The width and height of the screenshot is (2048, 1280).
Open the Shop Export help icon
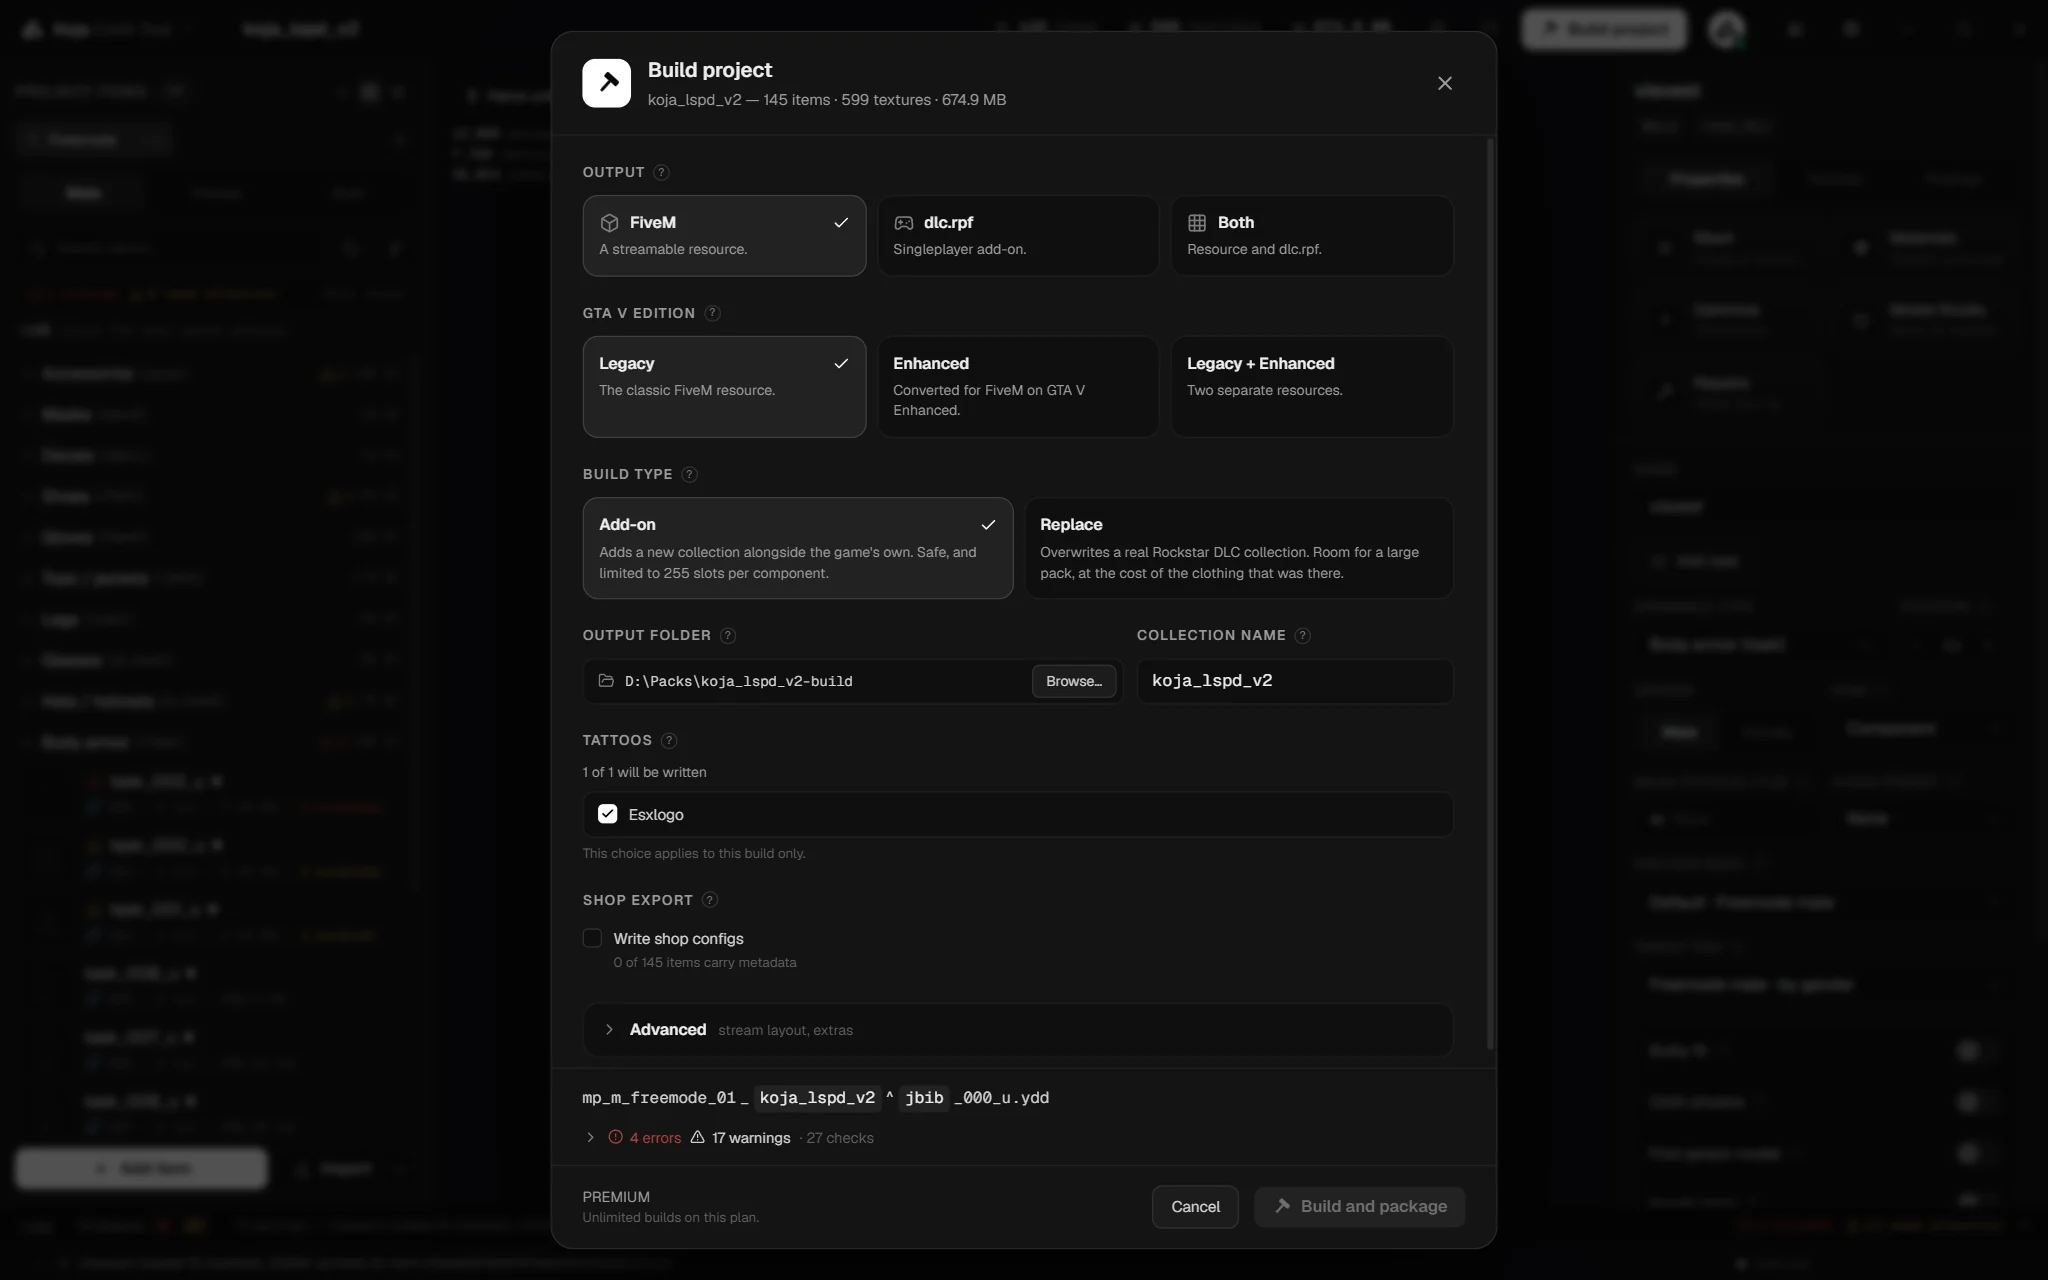pos(710,900)
